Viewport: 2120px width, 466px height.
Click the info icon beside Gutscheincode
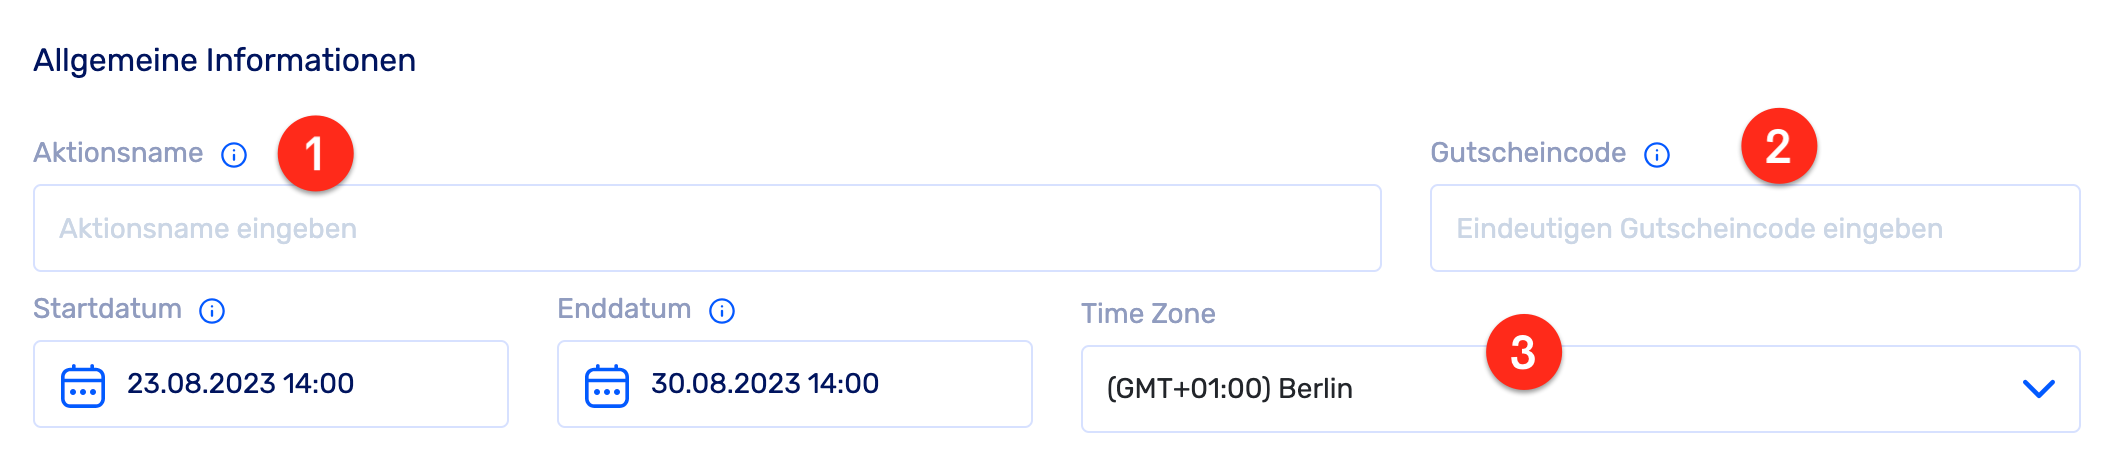click(1657, 155)
